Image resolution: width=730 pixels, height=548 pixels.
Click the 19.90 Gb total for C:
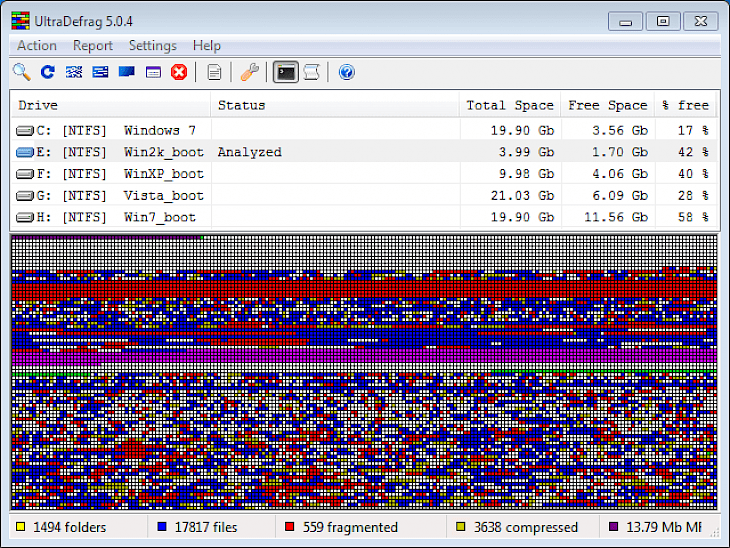pos(522,130)
